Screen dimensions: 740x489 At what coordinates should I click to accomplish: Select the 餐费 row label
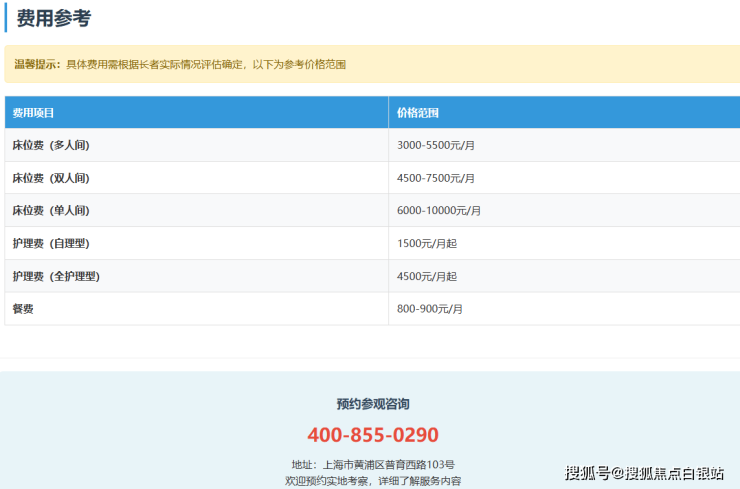point(22,309)
